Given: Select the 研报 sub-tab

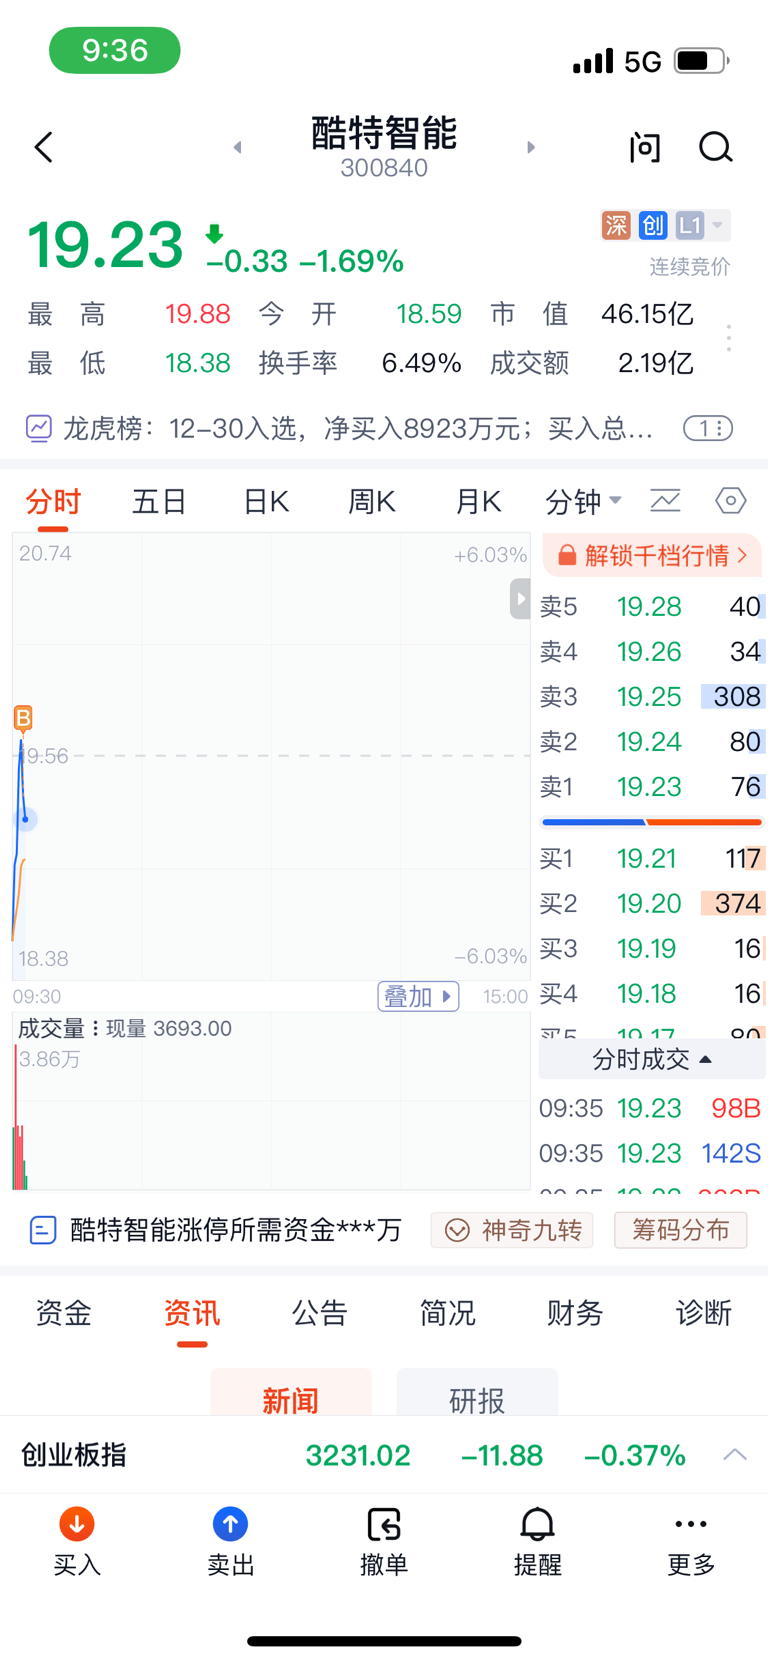Looking at the screenshot, I should [x=477, y=1393].
